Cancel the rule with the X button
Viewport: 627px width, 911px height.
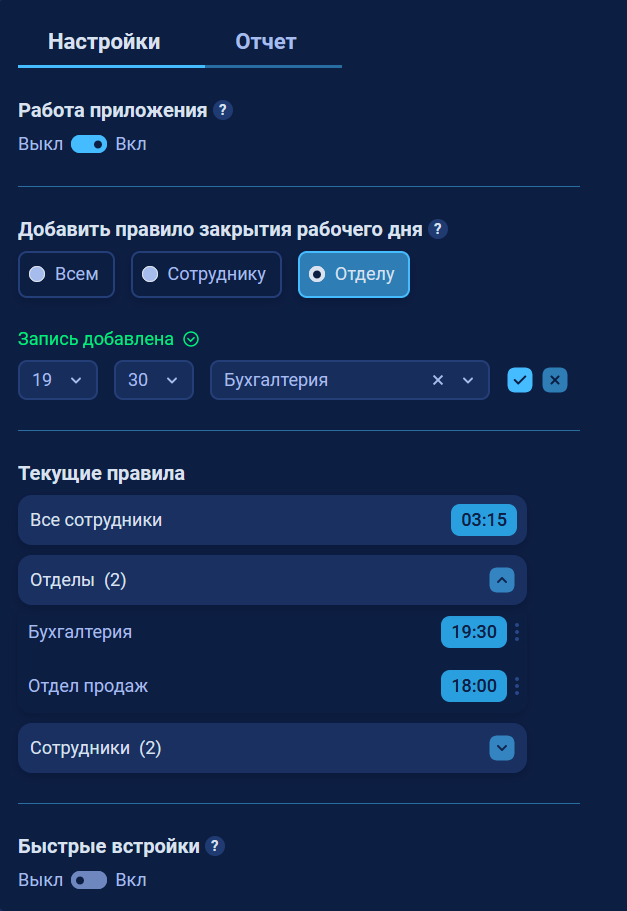click(x=555, y=380)
